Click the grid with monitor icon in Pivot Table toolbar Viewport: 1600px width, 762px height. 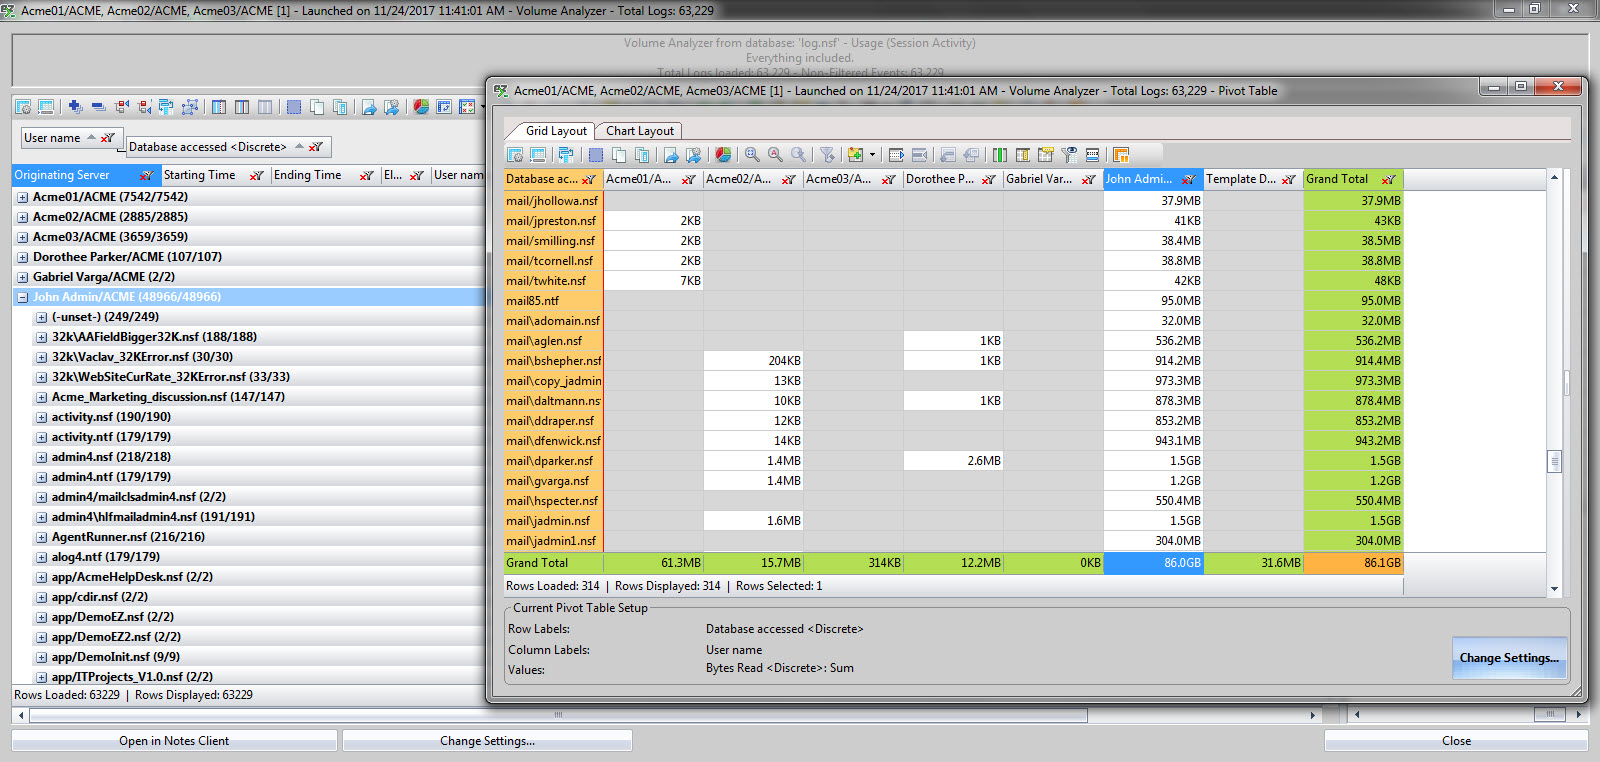coord(538,155)
